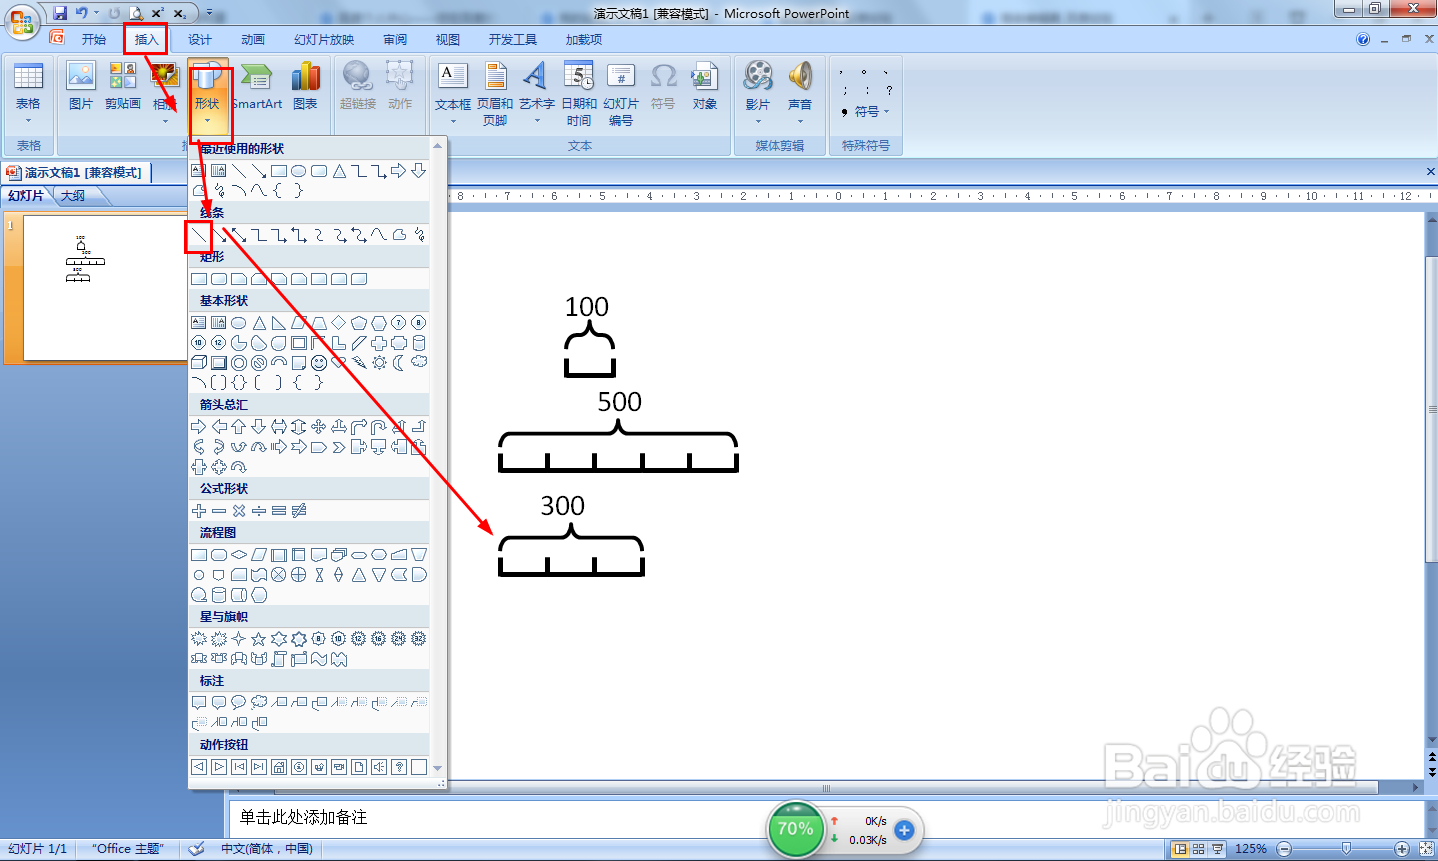This screenshot has height=861, width=1438.
Task: Insert an 对象 object
Action: pyautogui.click(x=705, y=87)
